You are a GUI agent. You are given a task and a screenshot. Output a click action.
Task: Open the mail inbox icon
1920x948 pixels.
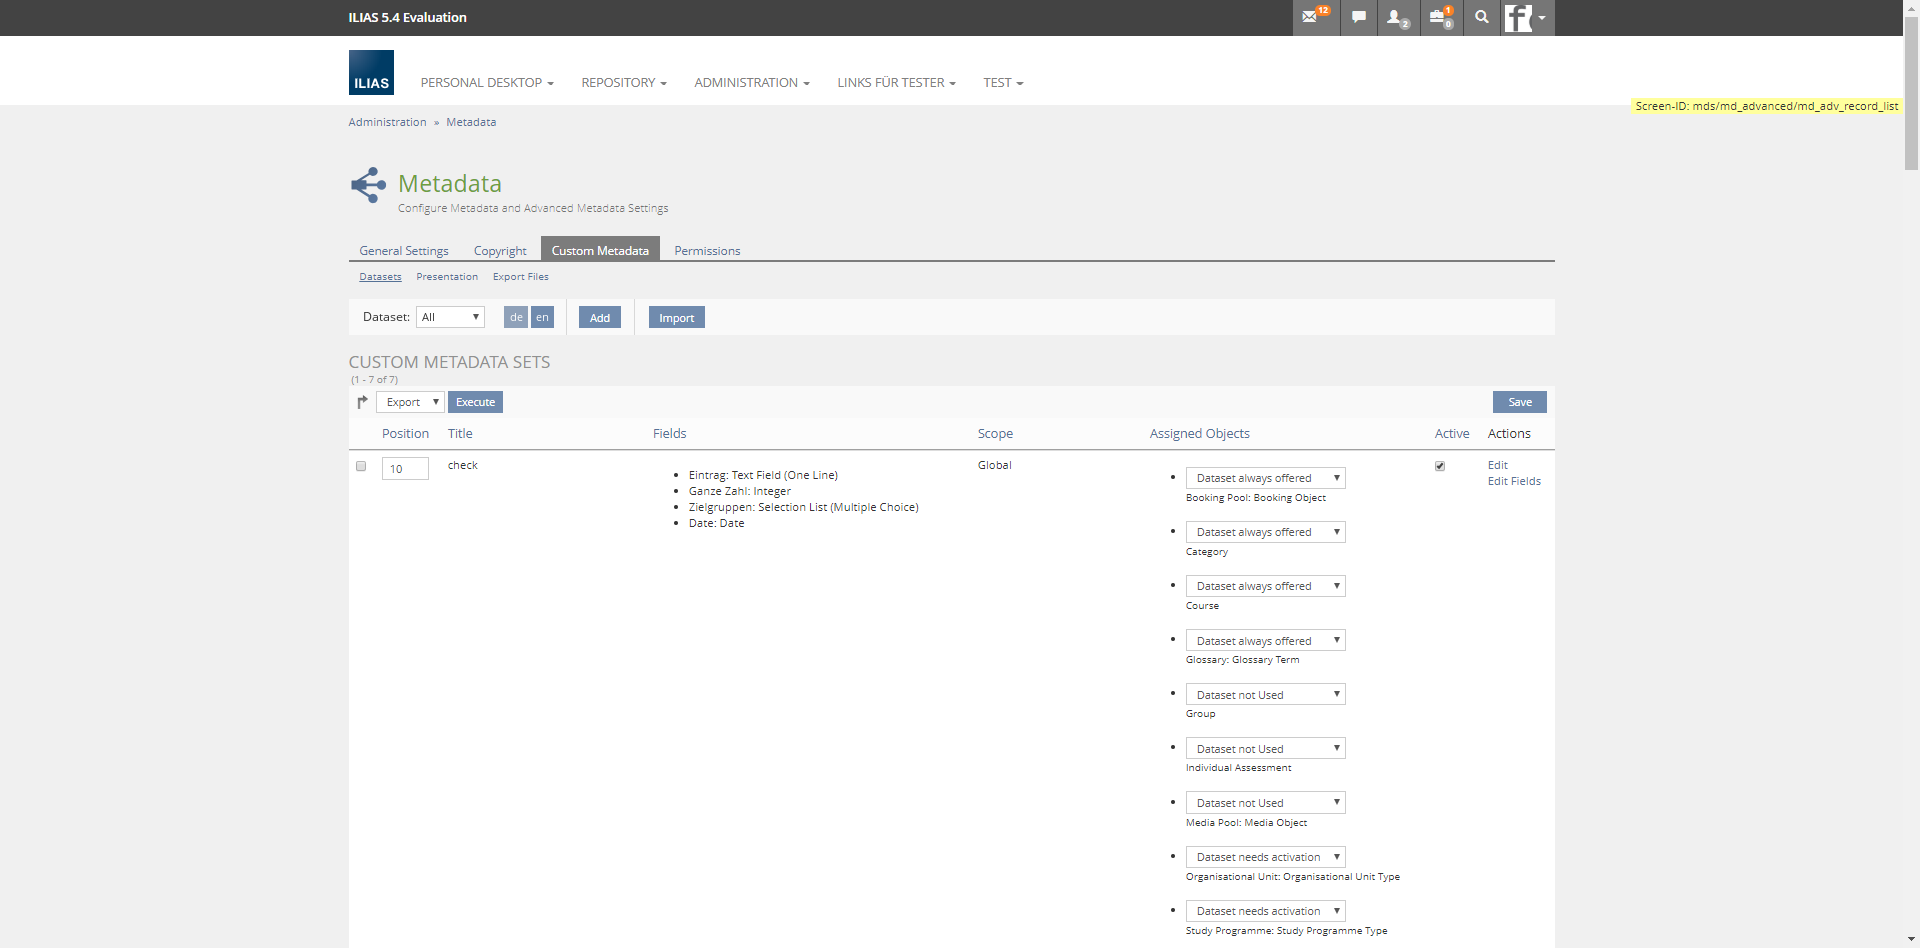tap(1314, 17)
